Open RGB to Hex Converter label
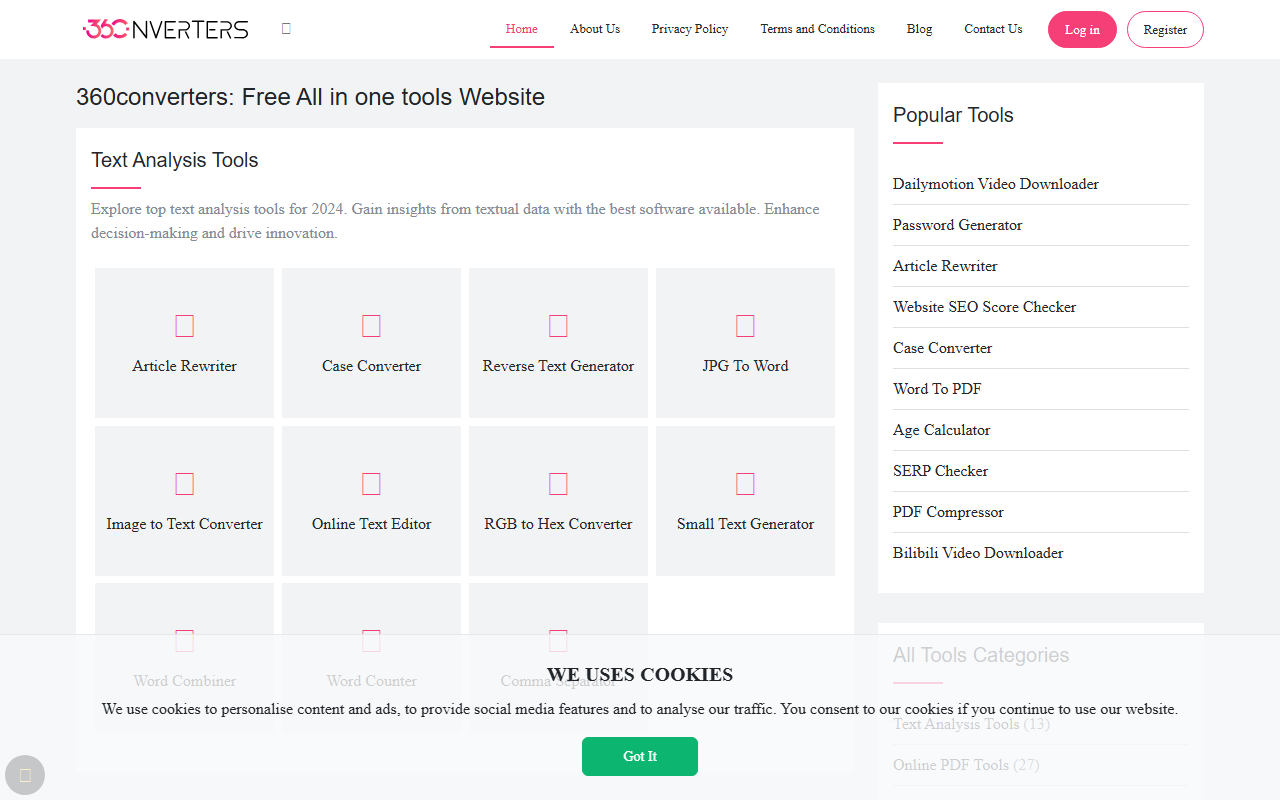 558,524
